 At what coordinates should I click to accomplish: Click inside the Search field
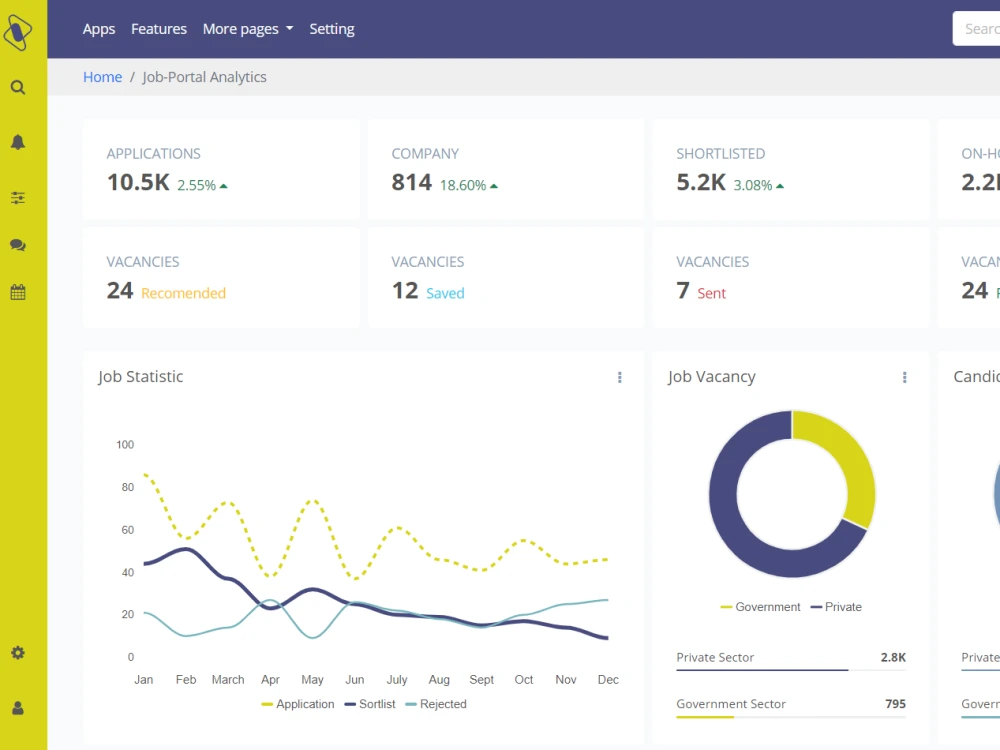click(x=976, y=29)
